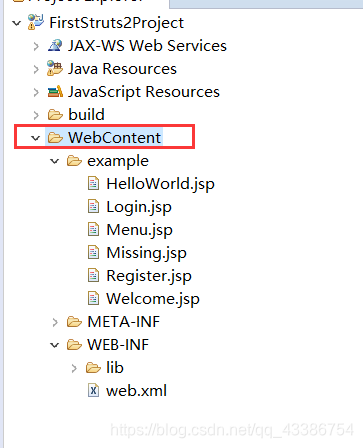363x448 pixels.
Task: Click the Missing.jsp file icon
Action: click(x=93, y=252)
